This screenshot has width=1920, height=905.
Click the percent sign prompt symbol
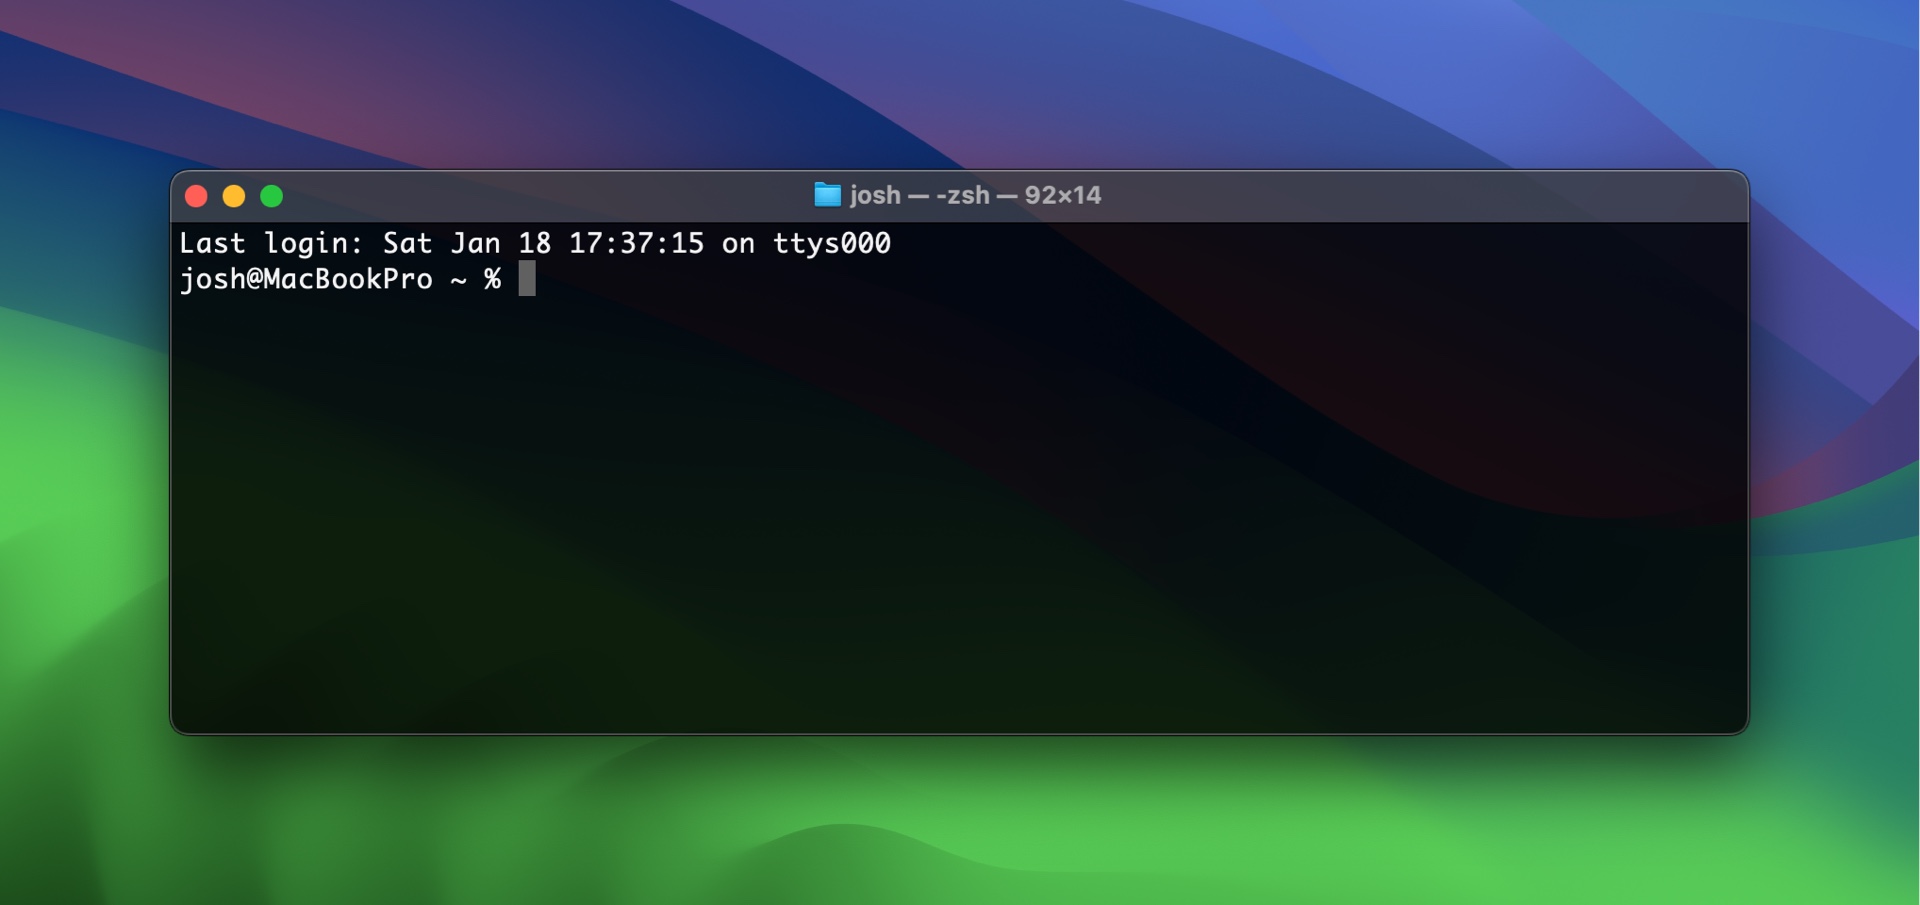(x=491, y=280)
